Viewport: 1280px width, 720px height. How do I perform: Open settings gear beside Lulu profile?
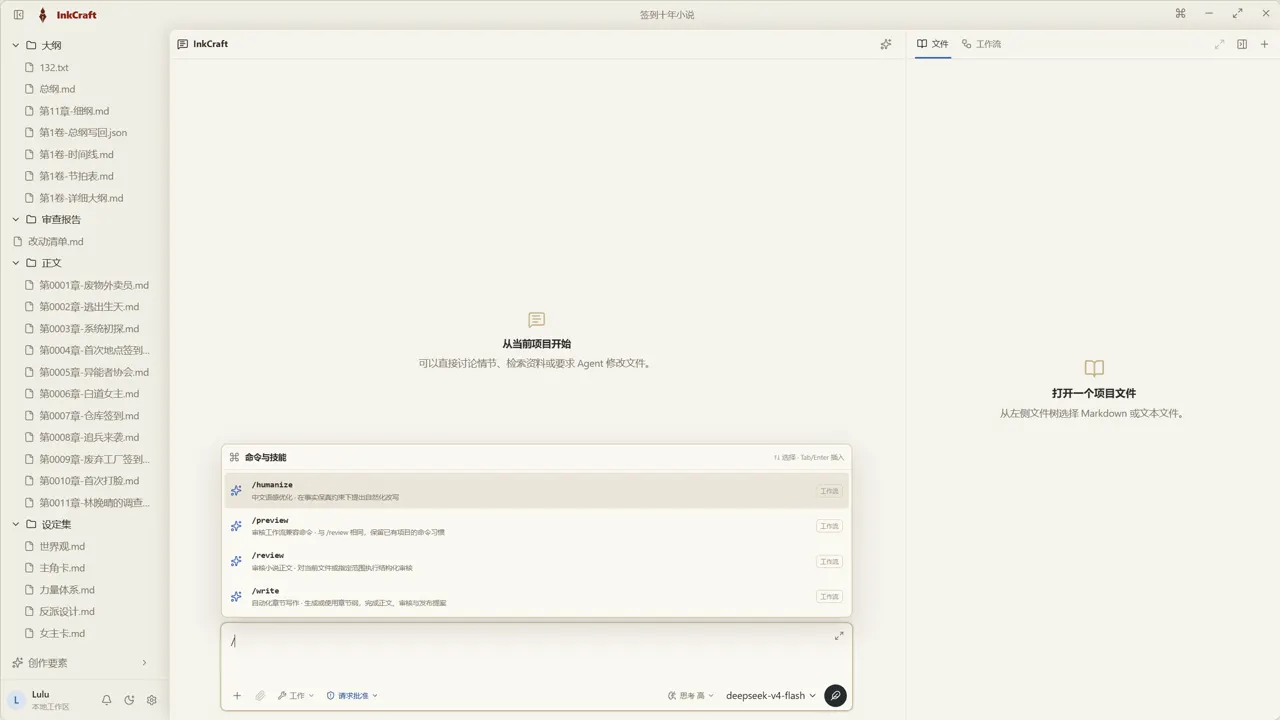tap(152, 700)
